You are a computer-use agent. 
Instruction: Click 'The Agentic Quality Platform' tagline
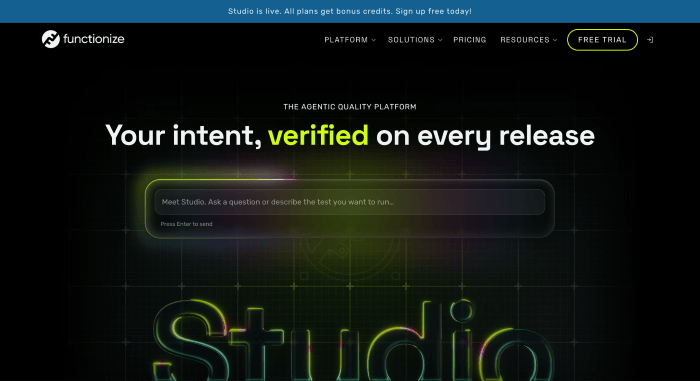[350, 107]
